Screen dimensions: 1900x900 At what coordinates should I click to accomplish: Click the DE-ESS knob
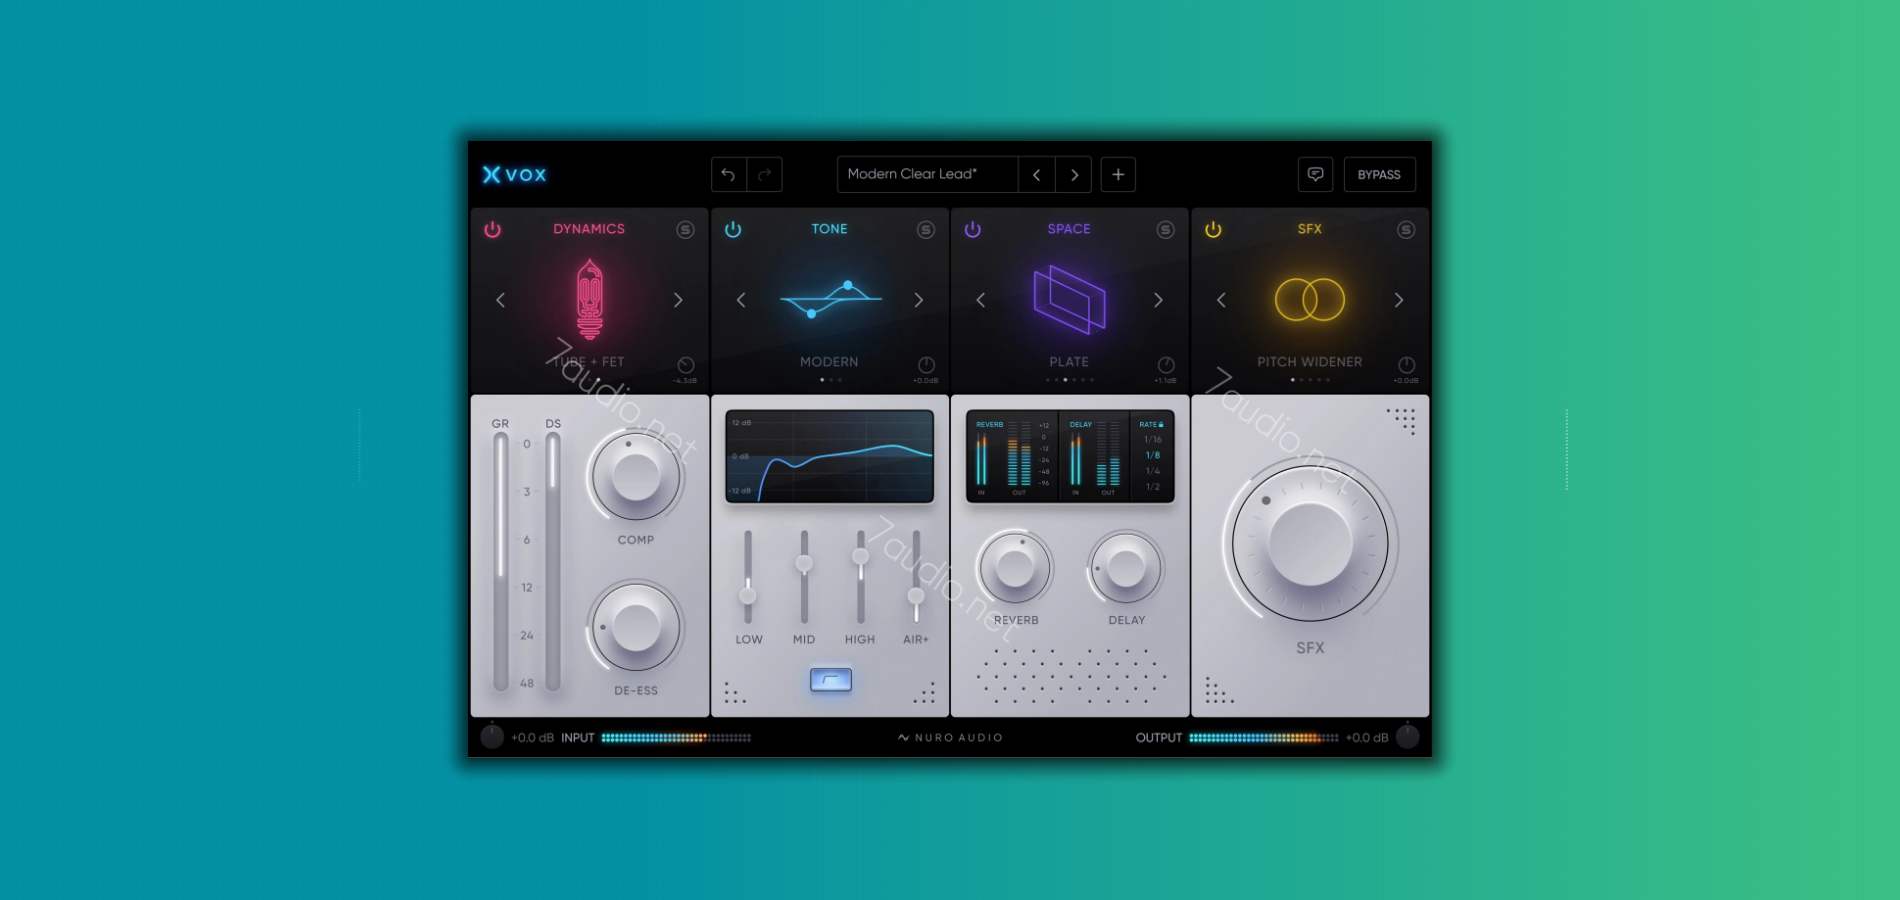pyautogui.click(x=635, y=627)
